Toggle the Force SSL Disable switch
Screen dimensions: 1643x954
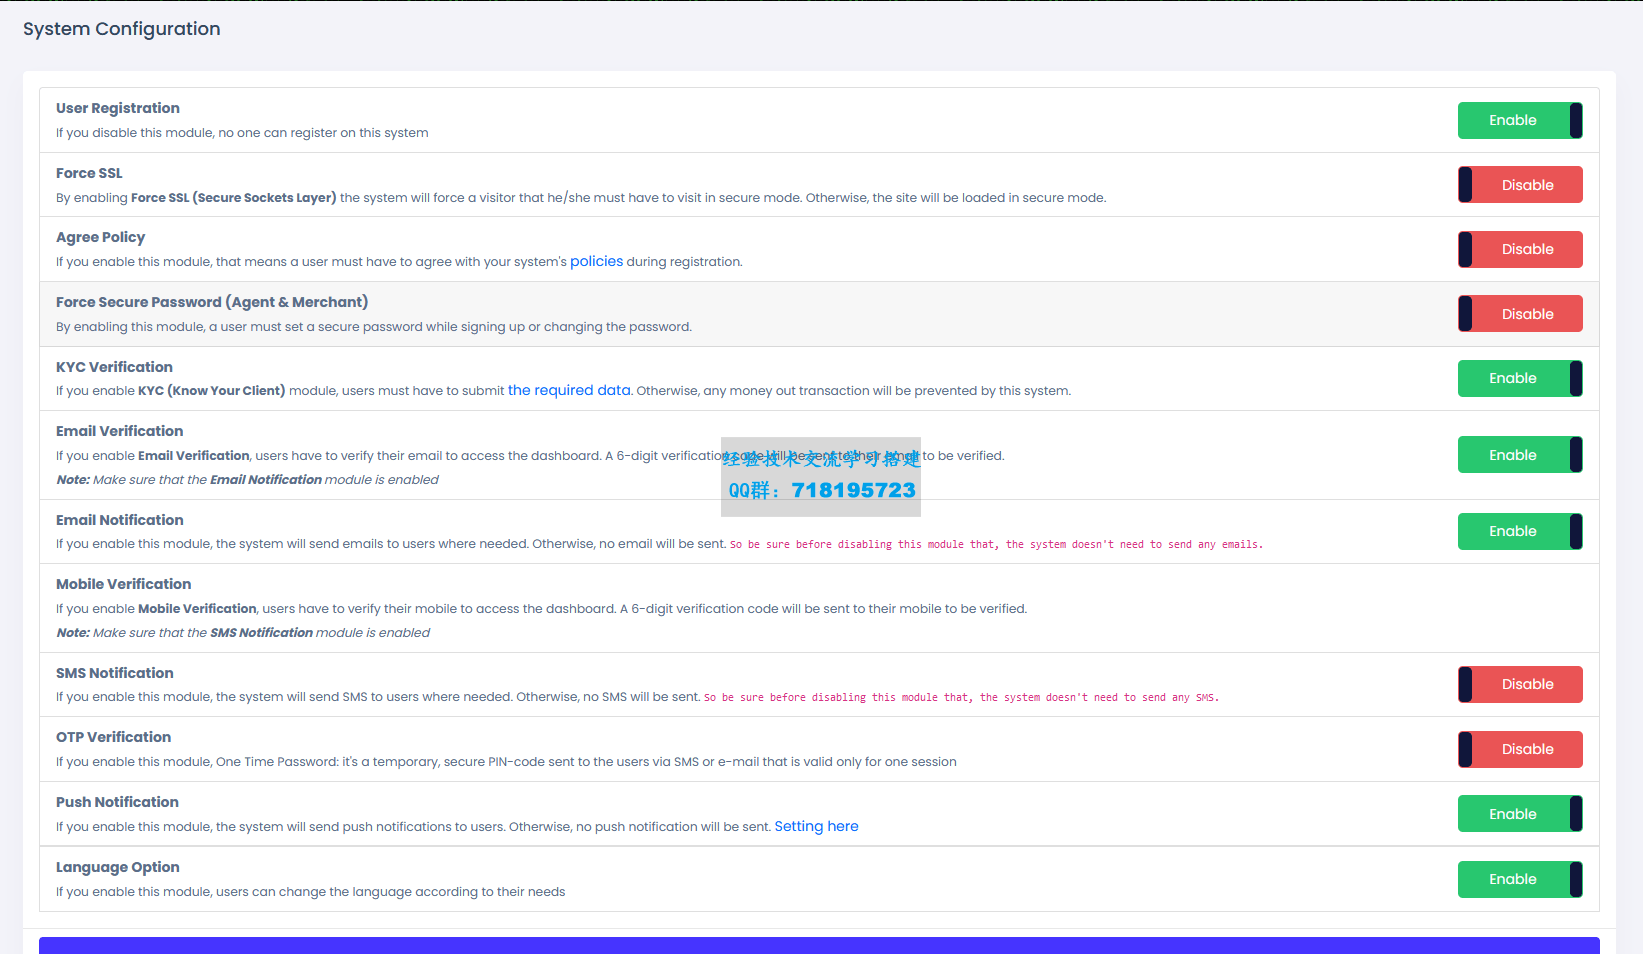tap(1519, 185)
